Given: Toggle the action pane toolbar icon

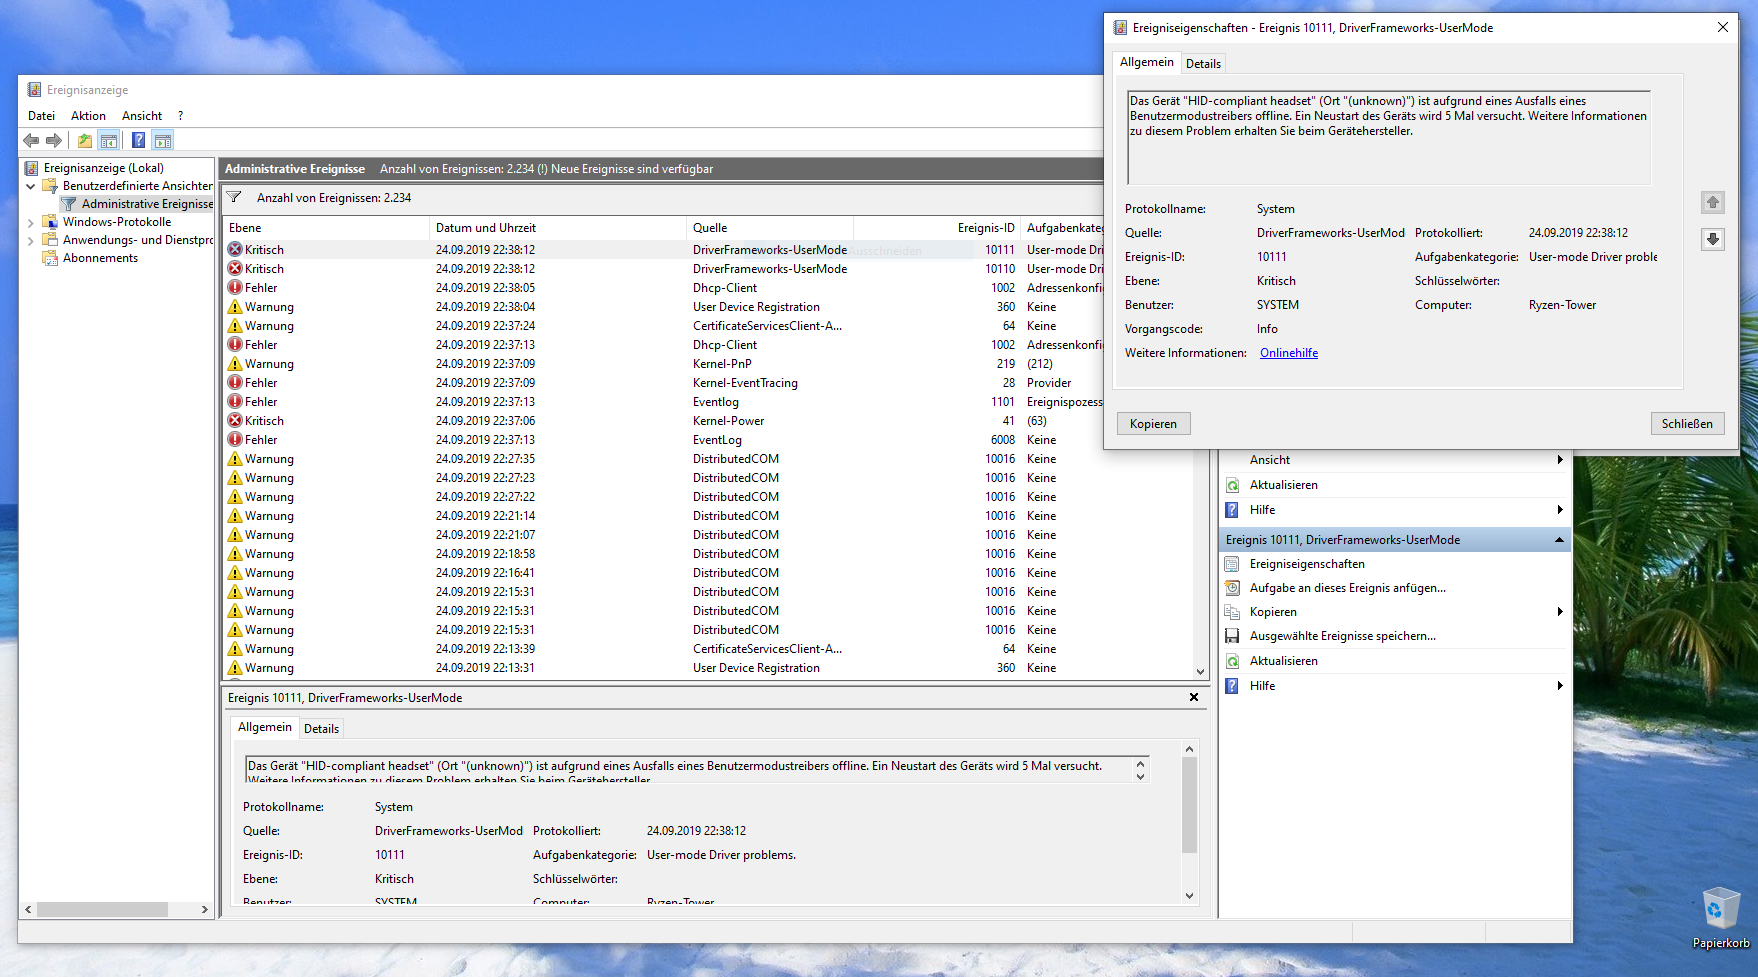Looking at the screenshot, I should click(163, 141).
